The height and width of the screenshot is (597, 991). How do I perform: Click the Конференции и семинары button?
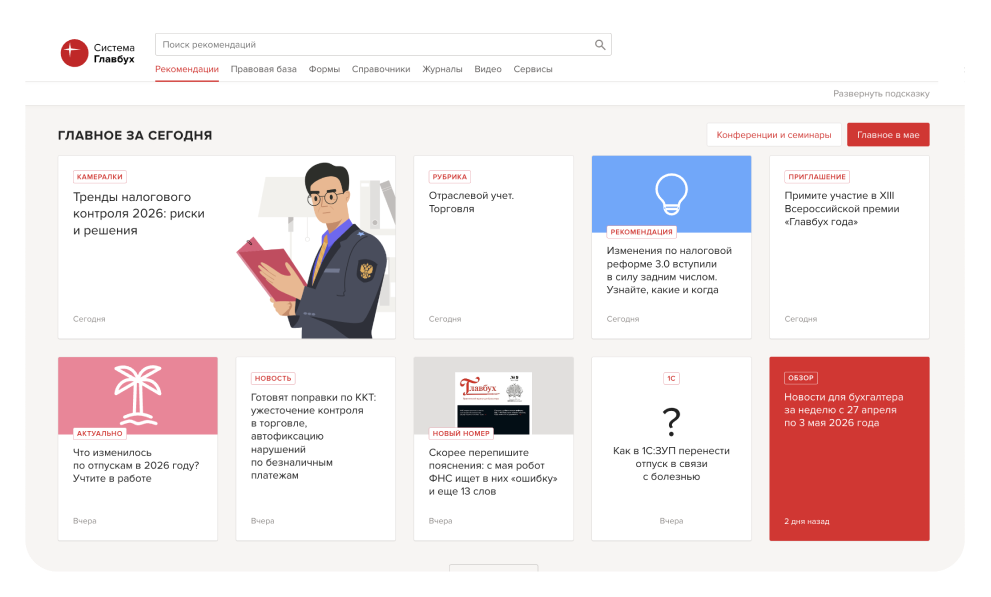coord(774,135)
